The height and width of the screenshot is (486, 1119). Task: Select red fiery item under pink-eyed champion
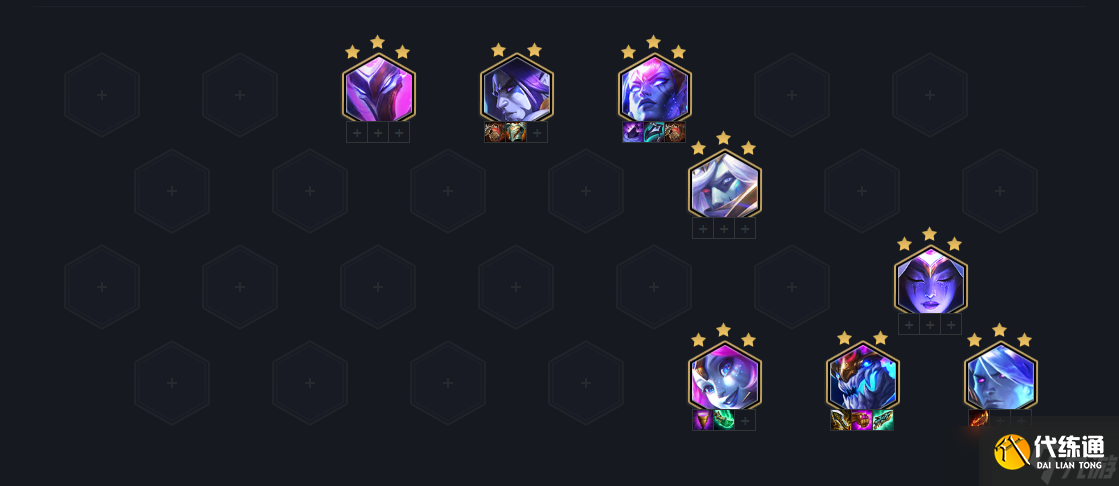click(x=978, y=420)
